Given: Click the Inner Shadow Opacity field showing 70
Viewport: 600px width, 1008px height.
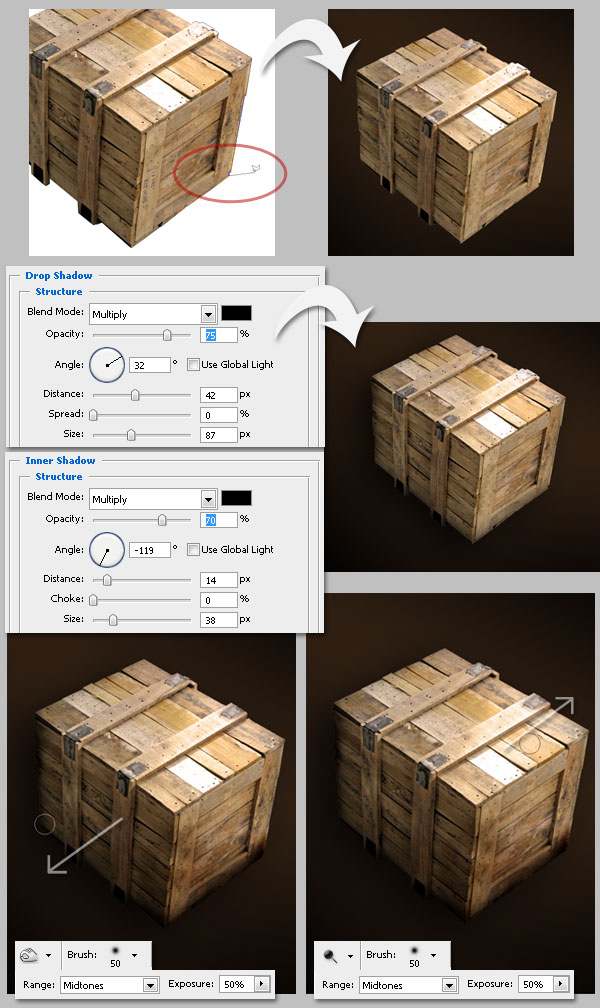Looking at the screenshot, I should tap(219, 520).
